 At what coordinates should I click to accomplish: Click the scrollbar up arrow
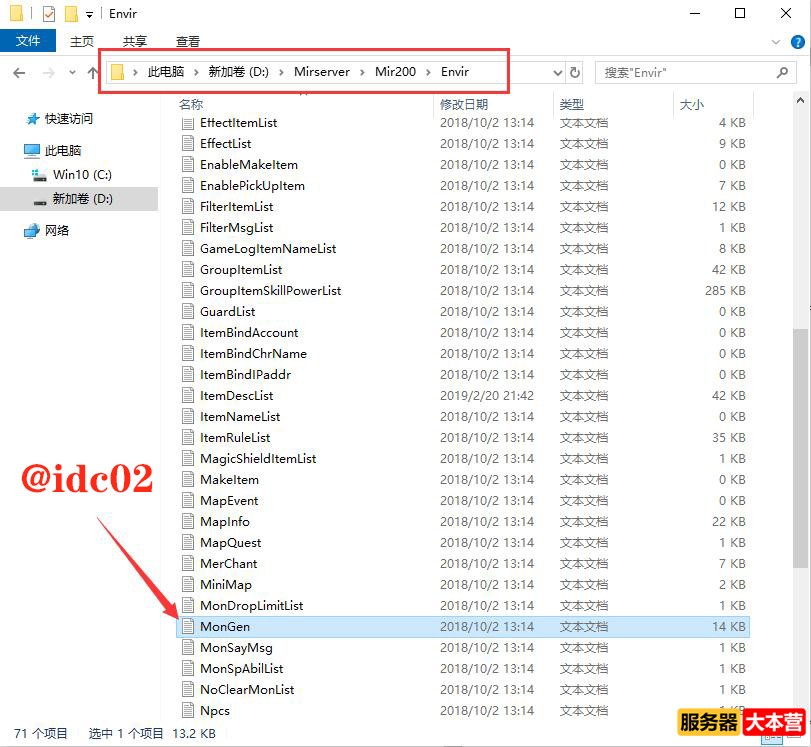[x=801, y=100]
